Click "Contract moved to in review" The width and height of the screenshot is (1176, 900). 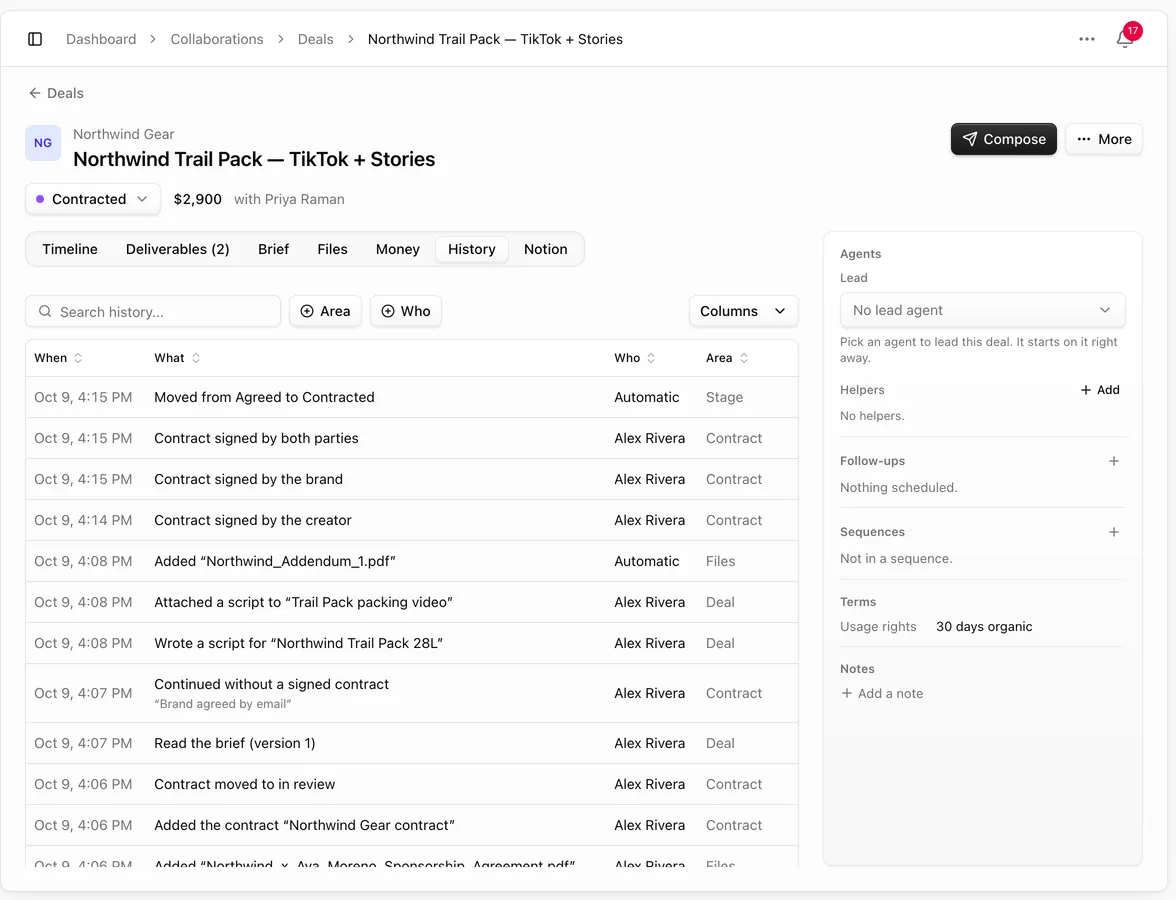pos(244,784)
